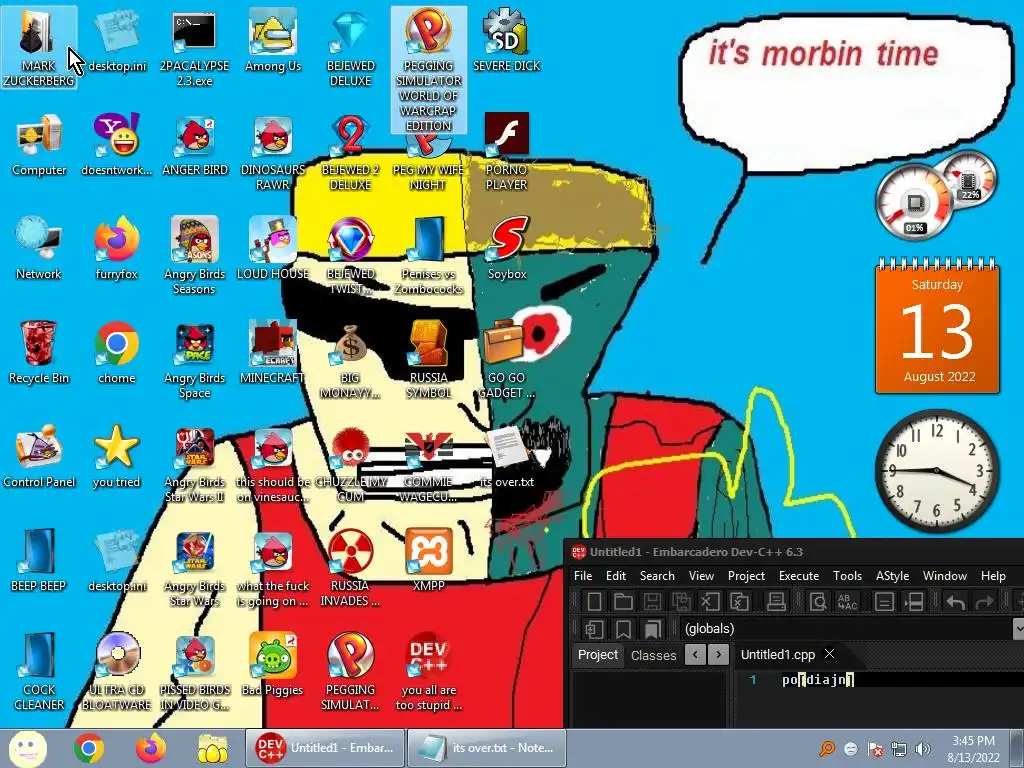Select the XMPP desktop icon
Viewport: 1024px width, 768px height.
point(428,562)
